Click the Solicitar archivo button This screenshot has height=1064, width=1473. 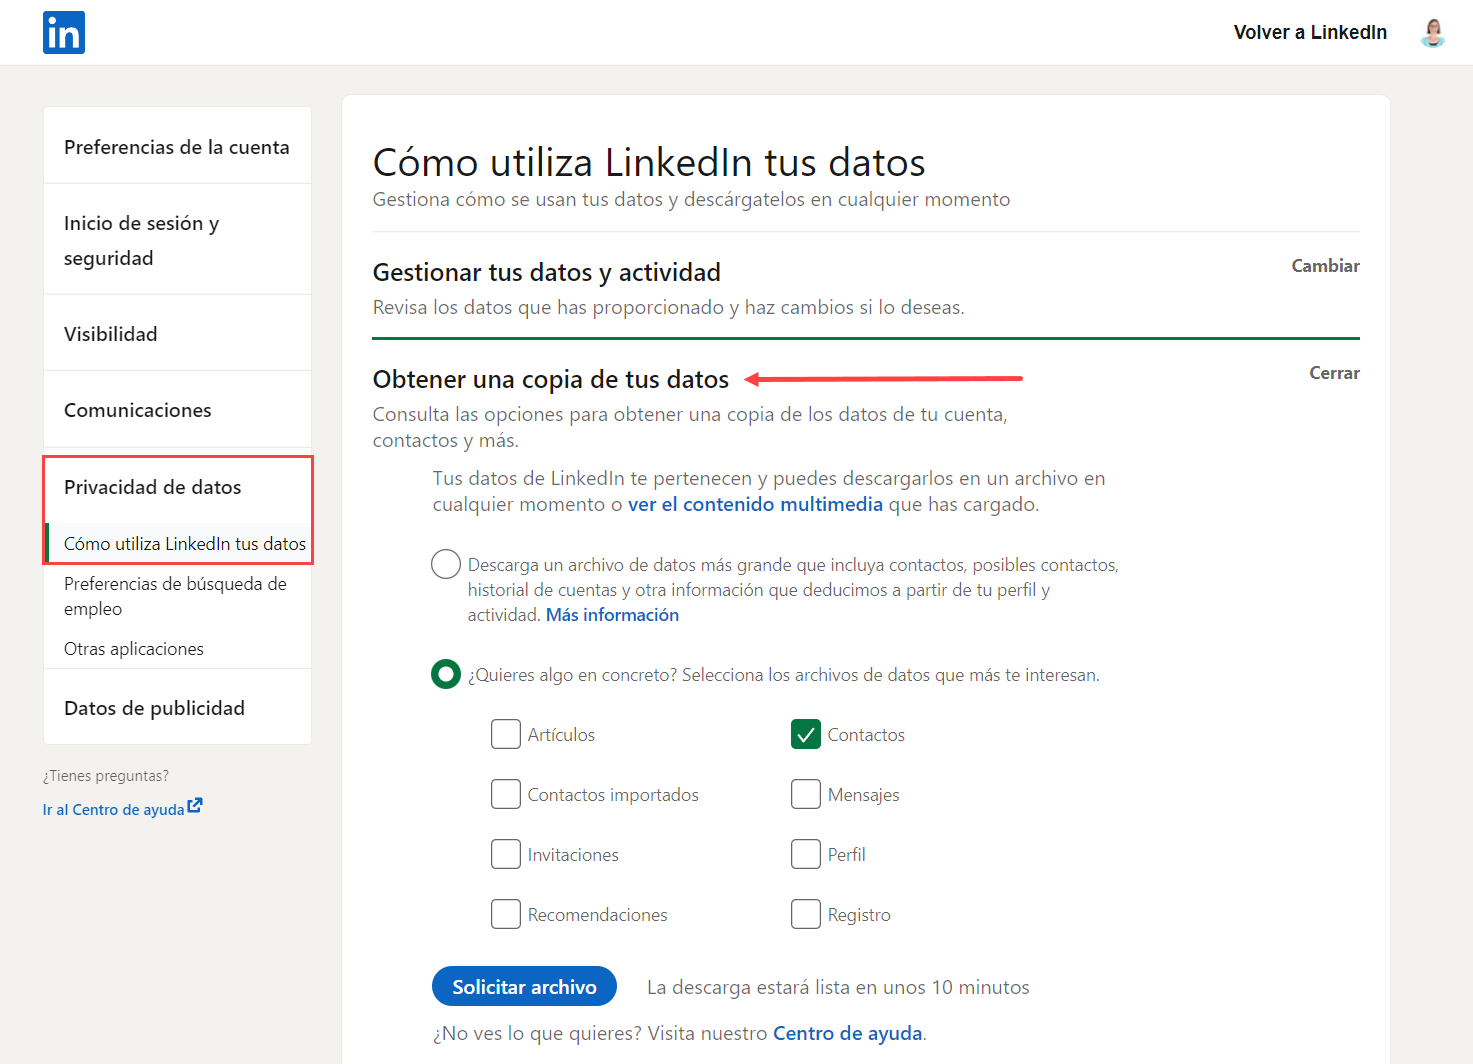tap(524, 986)
